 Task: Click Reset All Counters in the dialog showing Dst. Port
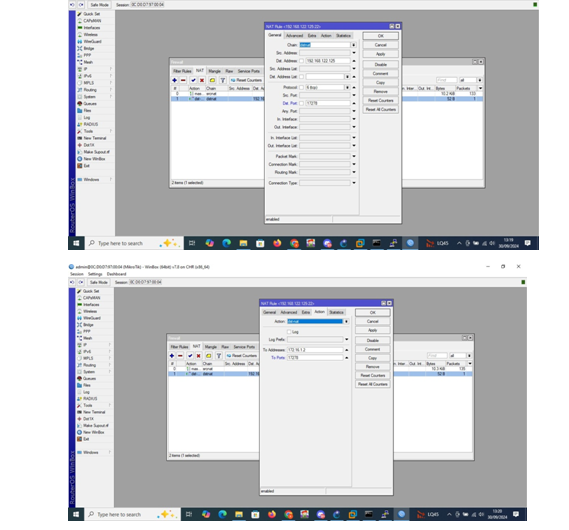point(381,109)
